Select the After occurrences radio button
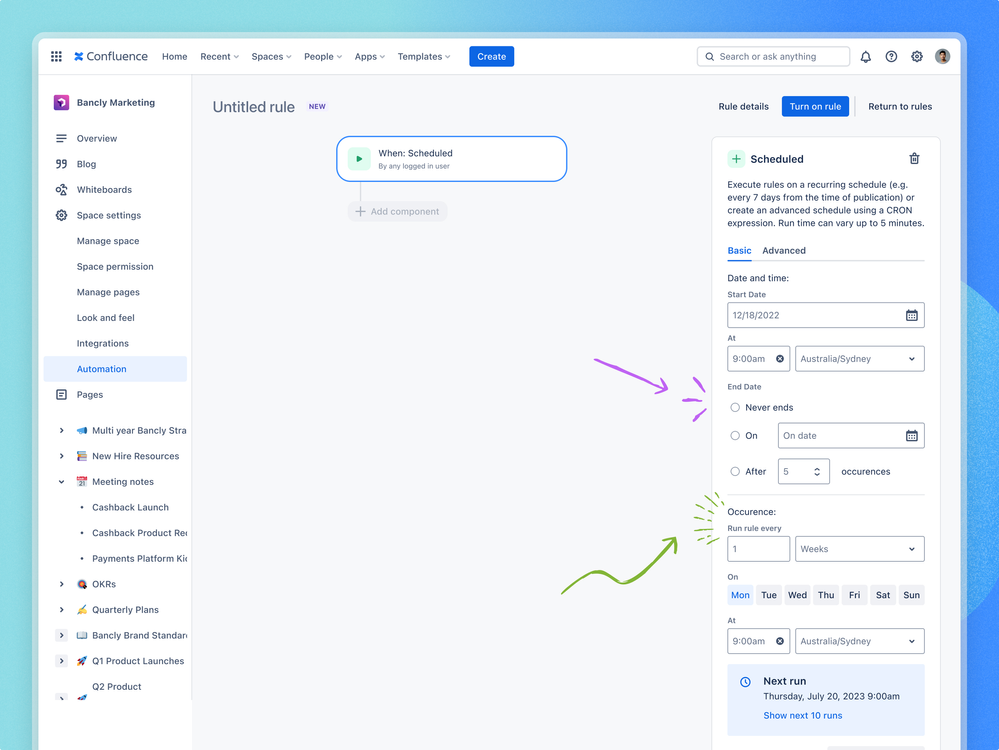Screen dimensions: 999x750 (735, 472)
